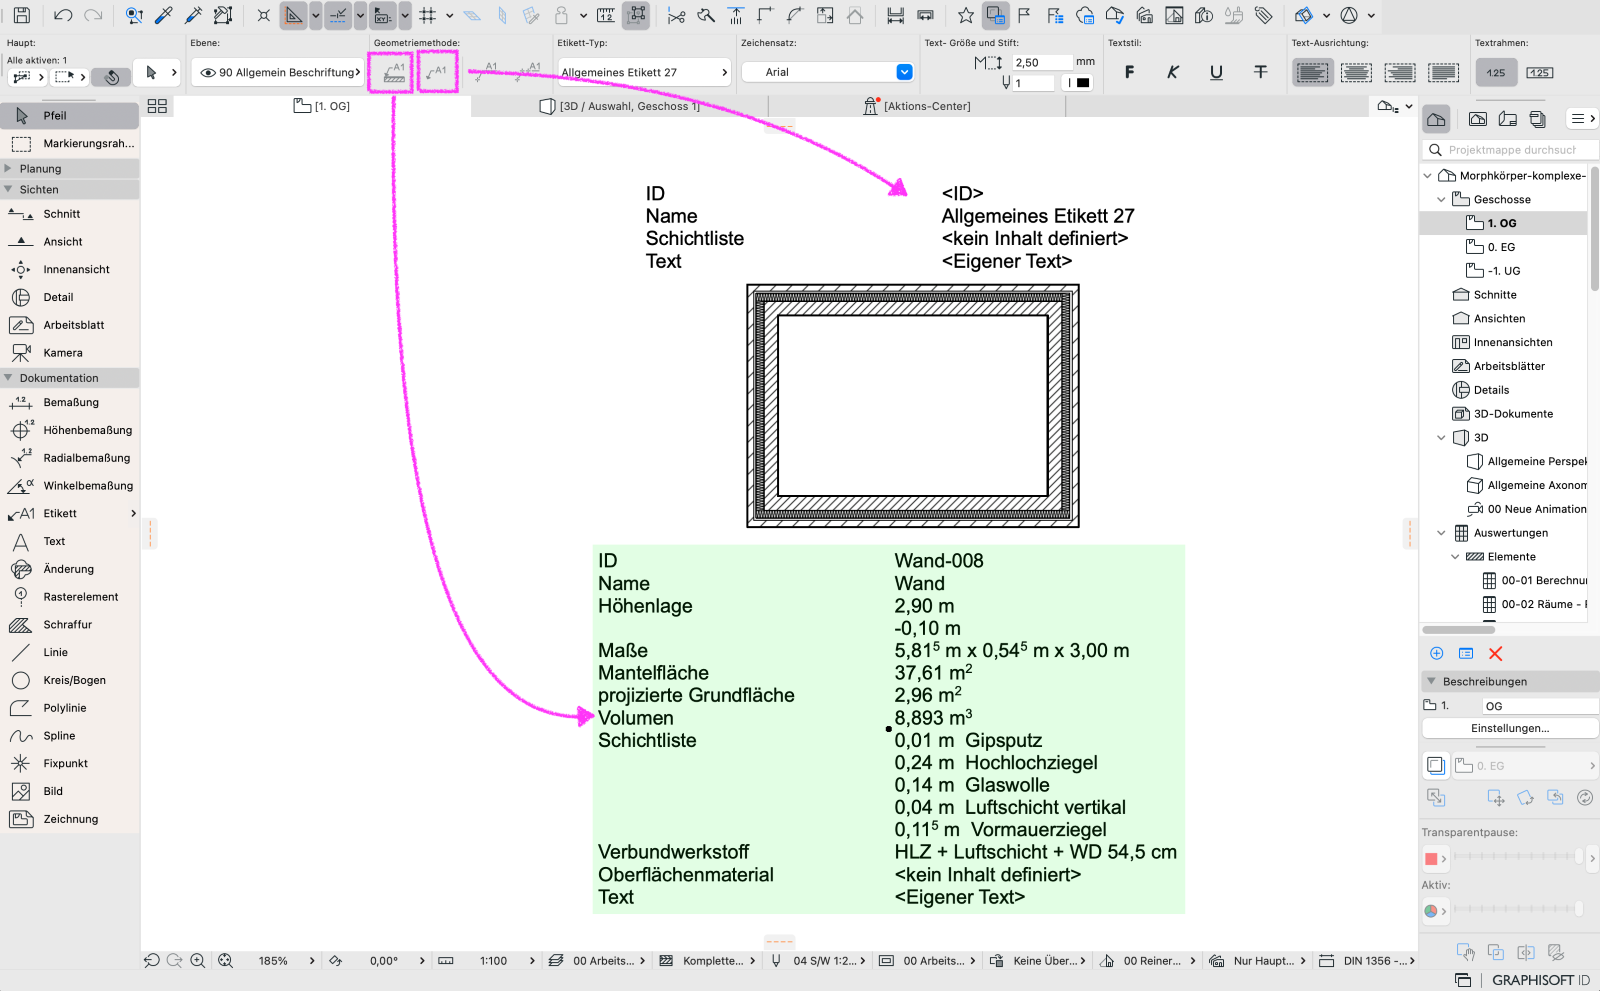The width and height of the screenshot is (1600, 991).
Task: Toggle the trace reference button
Action: pyautogui.click(x=995, y=15)
